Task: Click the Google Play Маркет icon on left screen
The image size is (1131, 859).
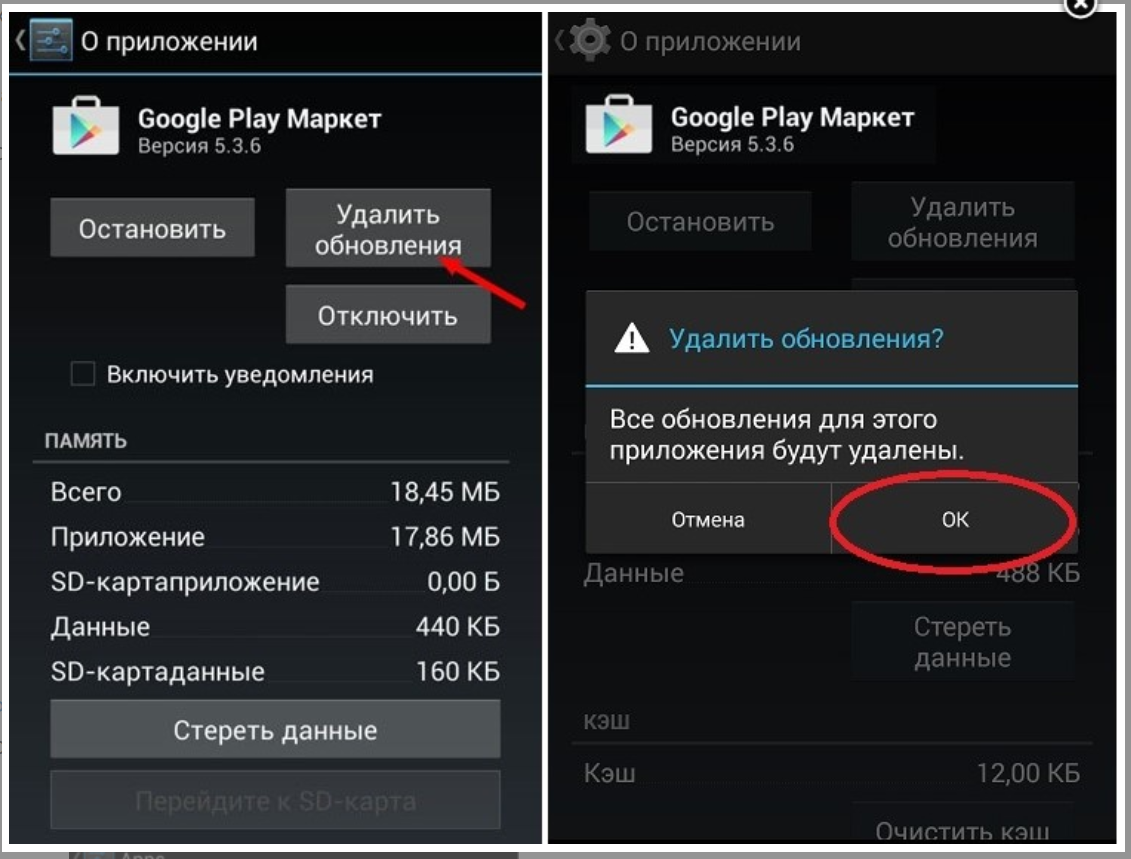Action: coord(86,125)
